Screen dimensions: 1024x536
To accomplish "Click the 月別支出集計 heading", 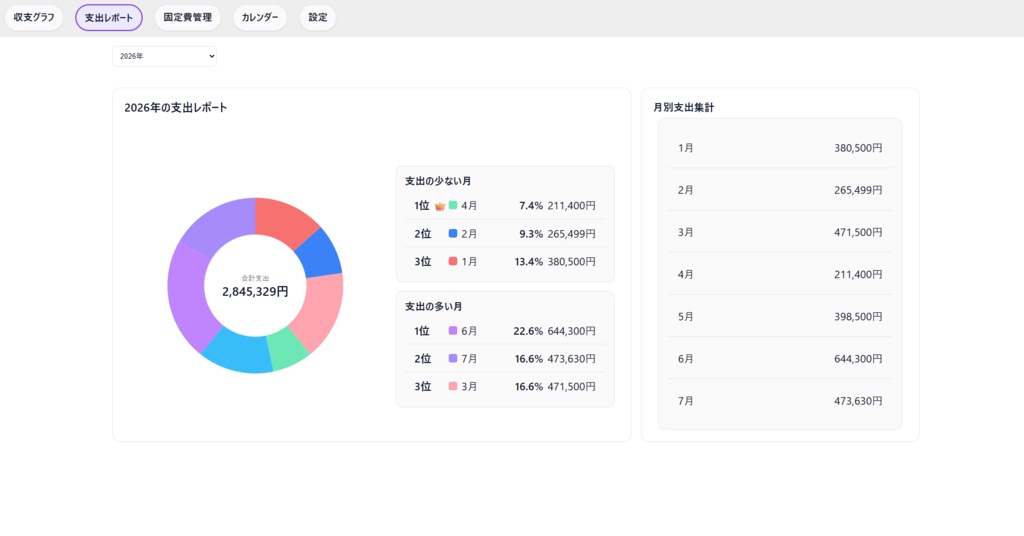I will pos(684,108).
